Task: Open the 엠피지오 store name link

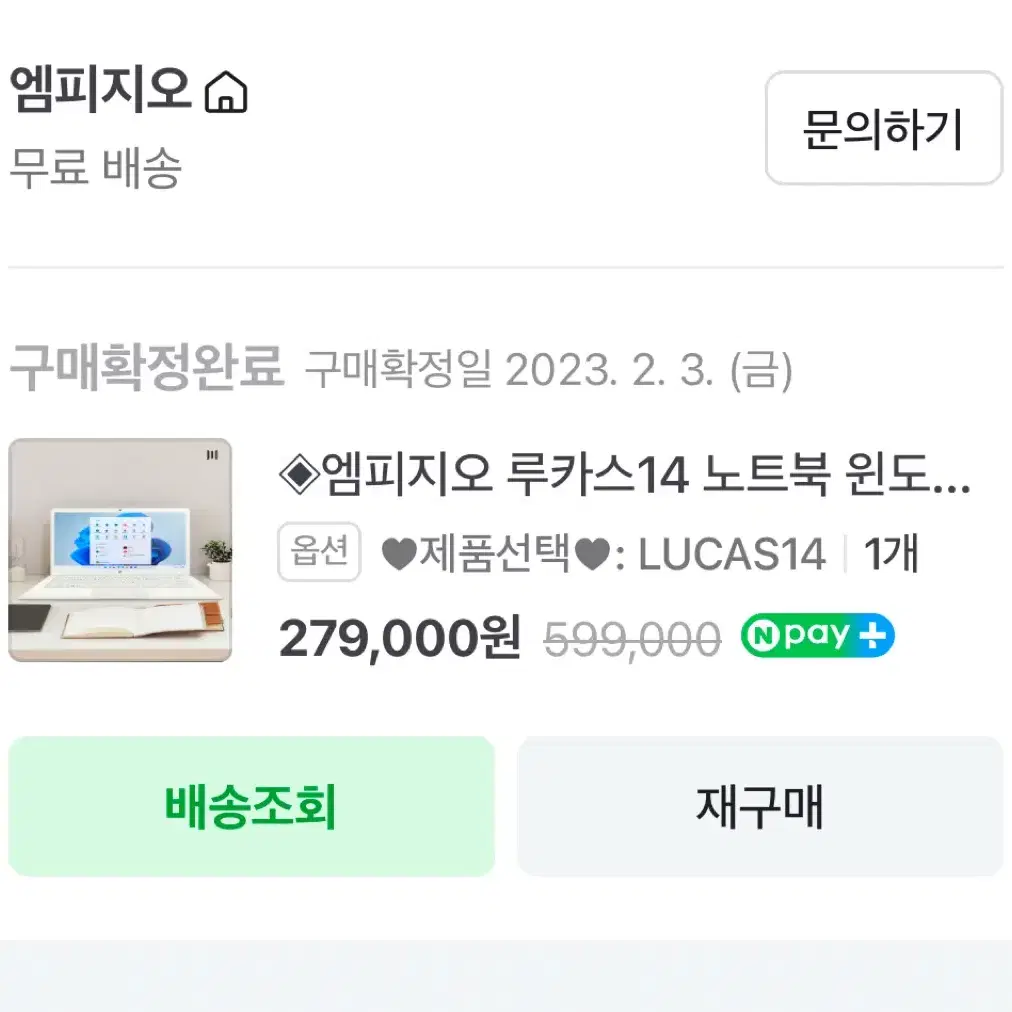Action: pos(101,90)
